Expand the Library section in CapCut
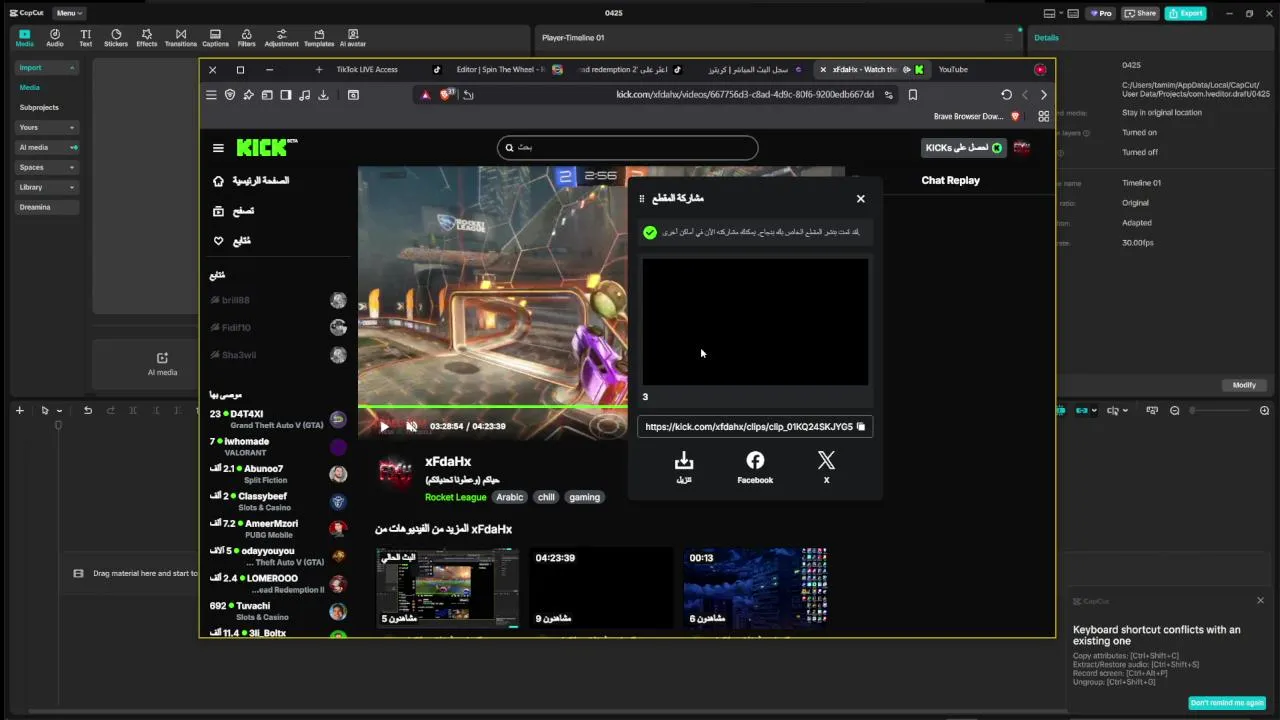 (47, 187)
